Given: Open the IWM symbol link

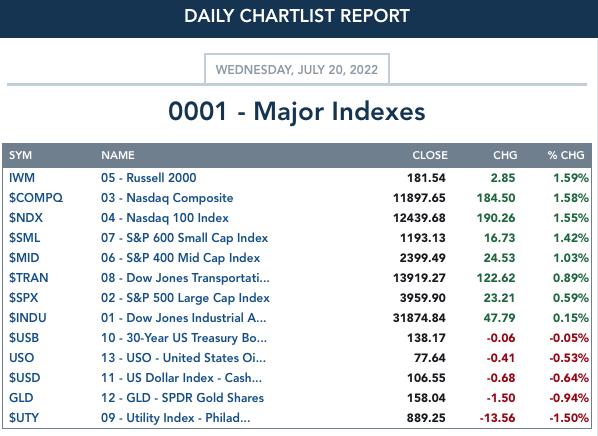Looking at the screenshot, I should point(22,178).
